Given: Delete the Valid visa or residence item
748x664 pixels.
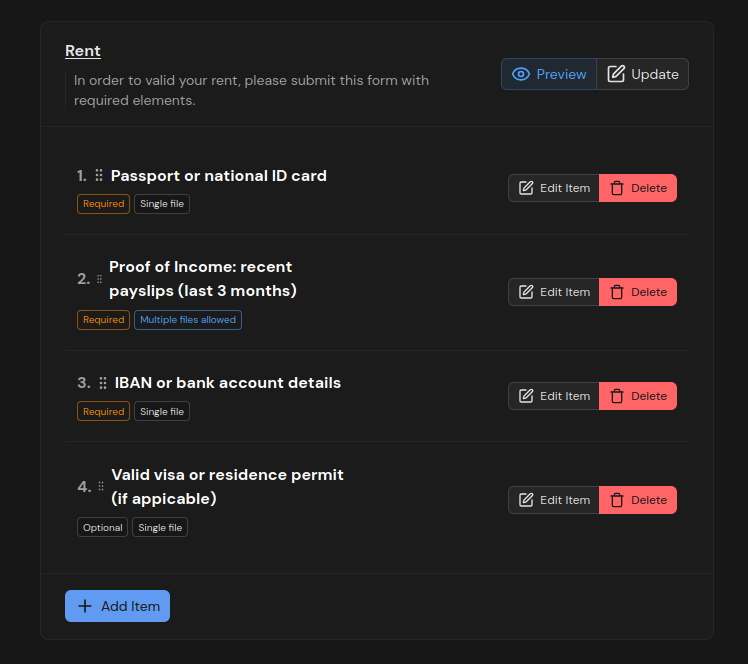Looking at the screenshot, I should (638, 500).
